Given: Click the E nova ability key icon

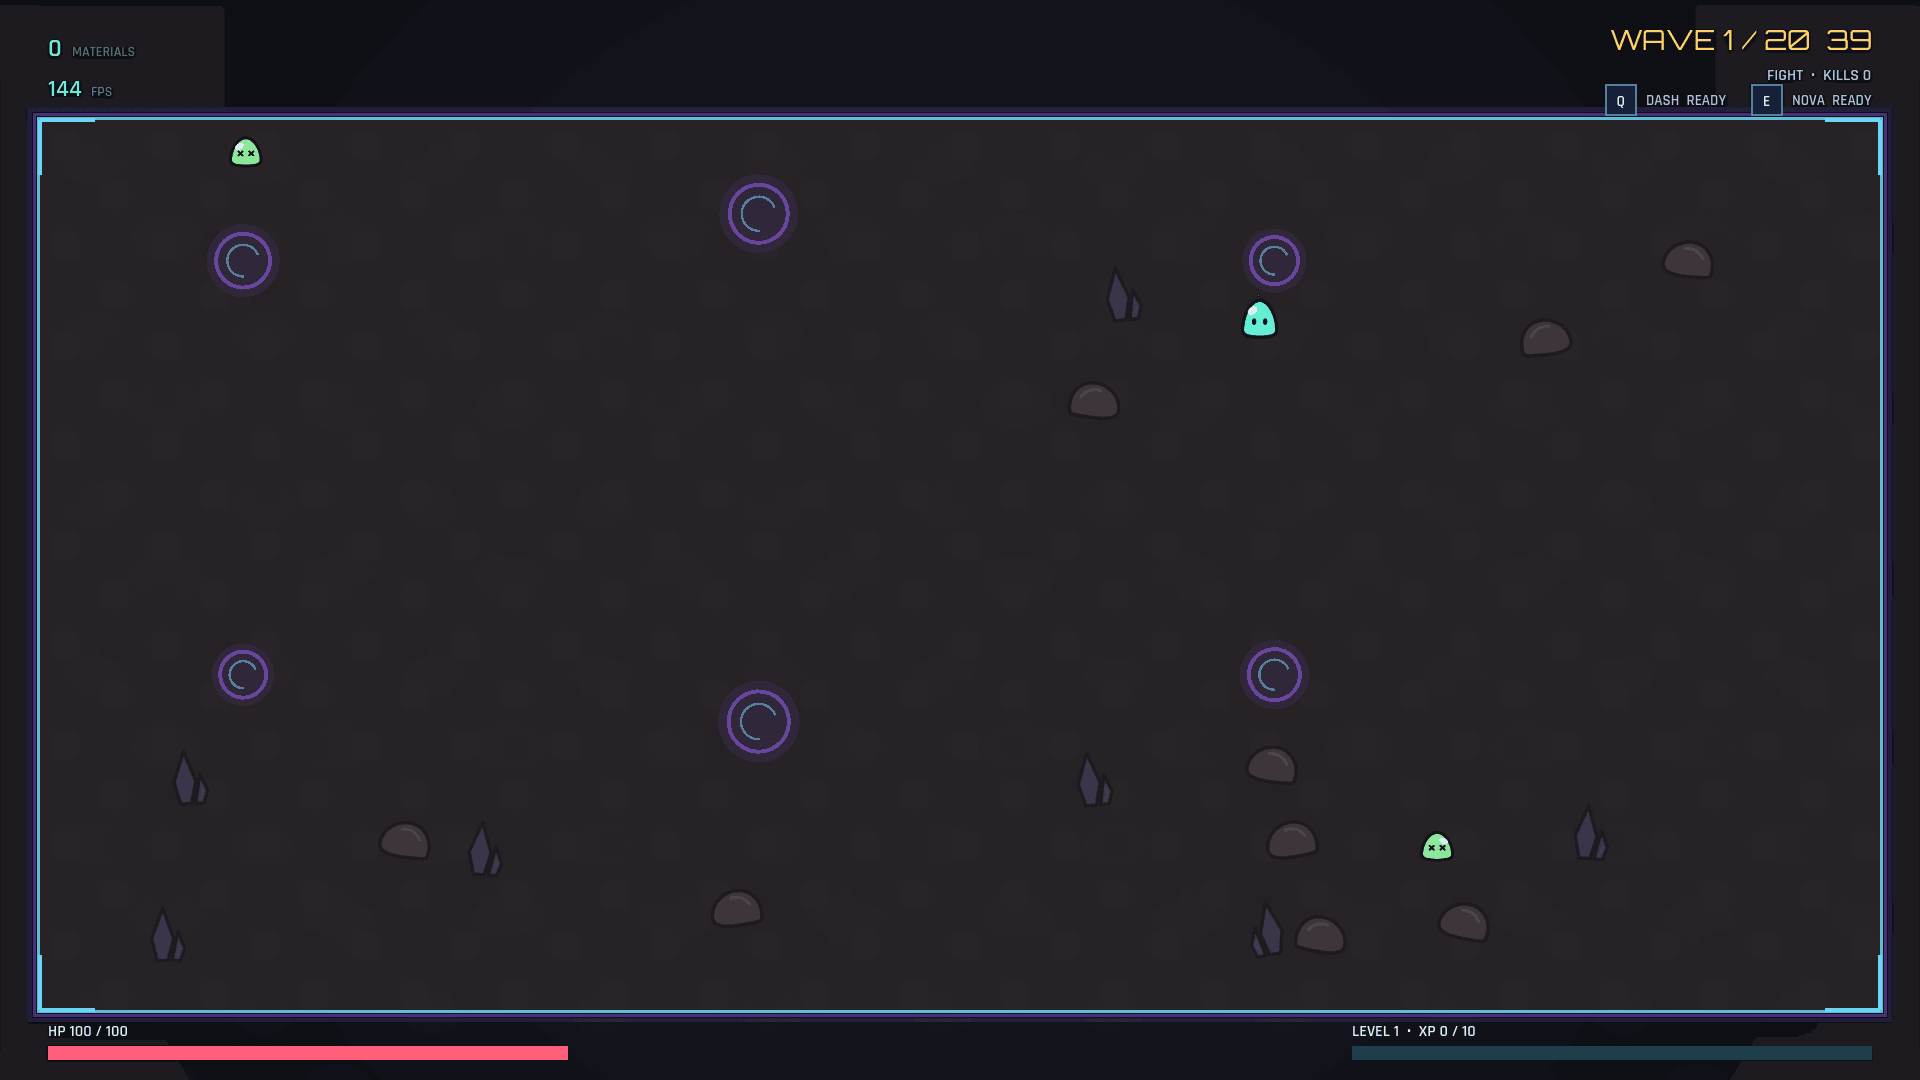Looking at the screenshot, I should 1766,100.
